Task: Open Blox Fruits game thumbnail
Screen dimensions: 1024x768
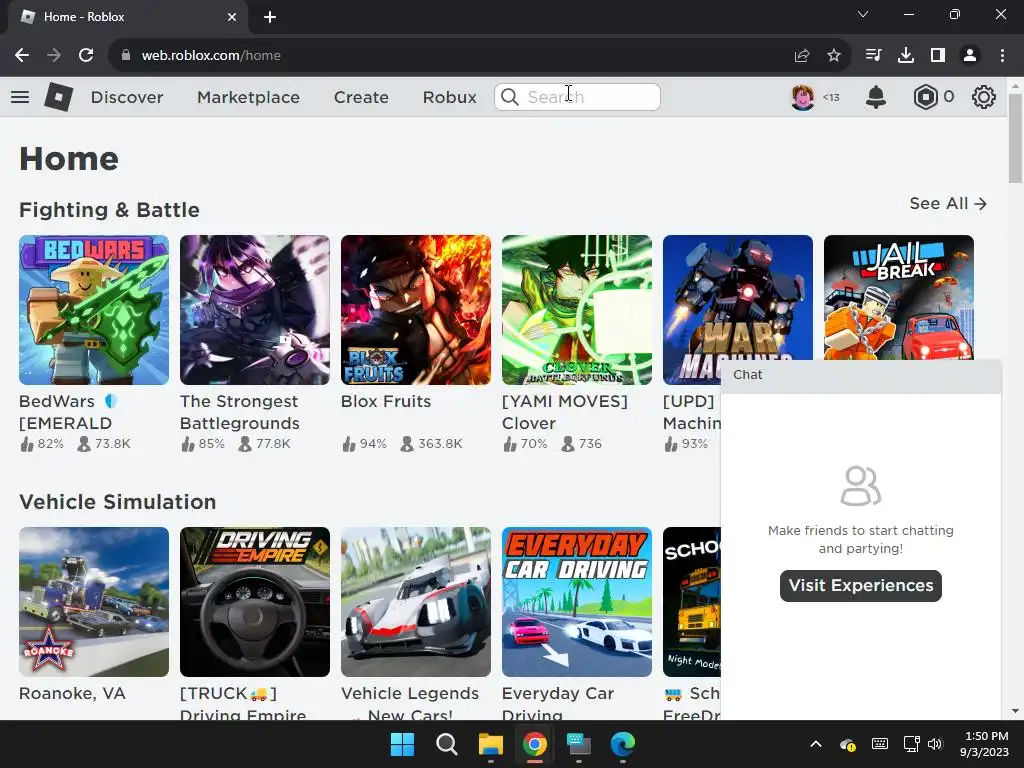Action: coord(416,310)
